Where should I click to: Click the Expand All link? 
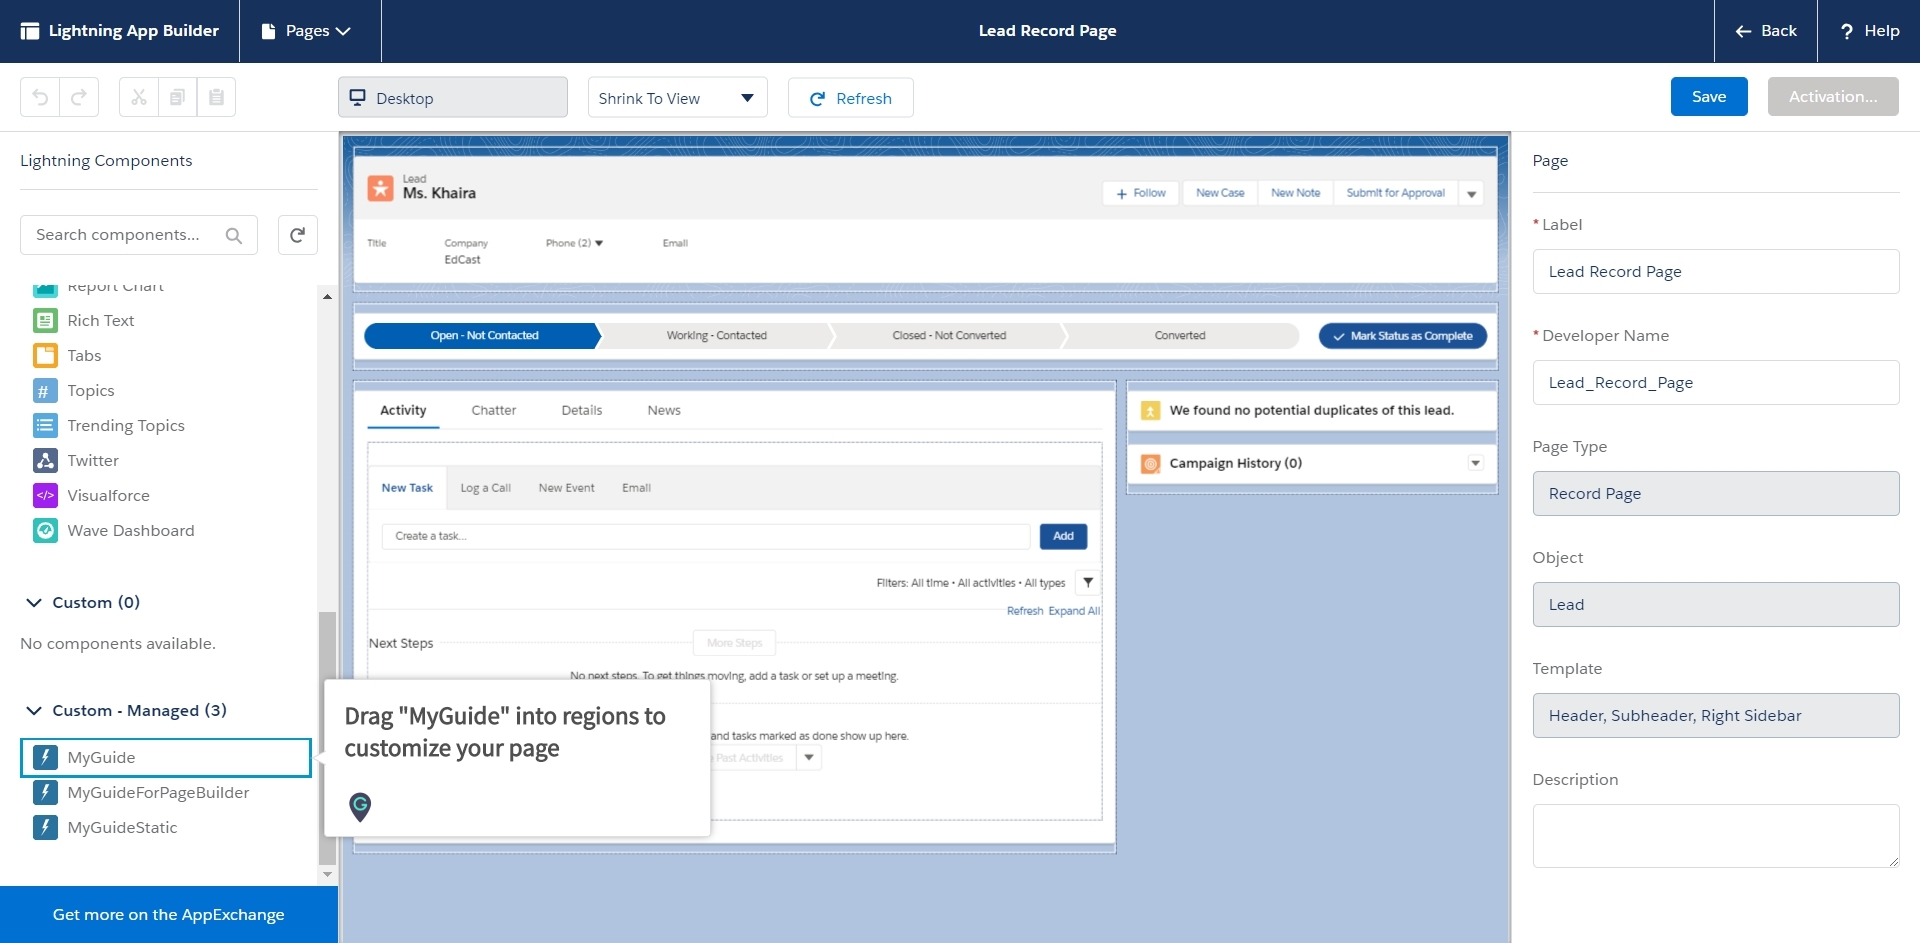click(x=1074, y=611)
